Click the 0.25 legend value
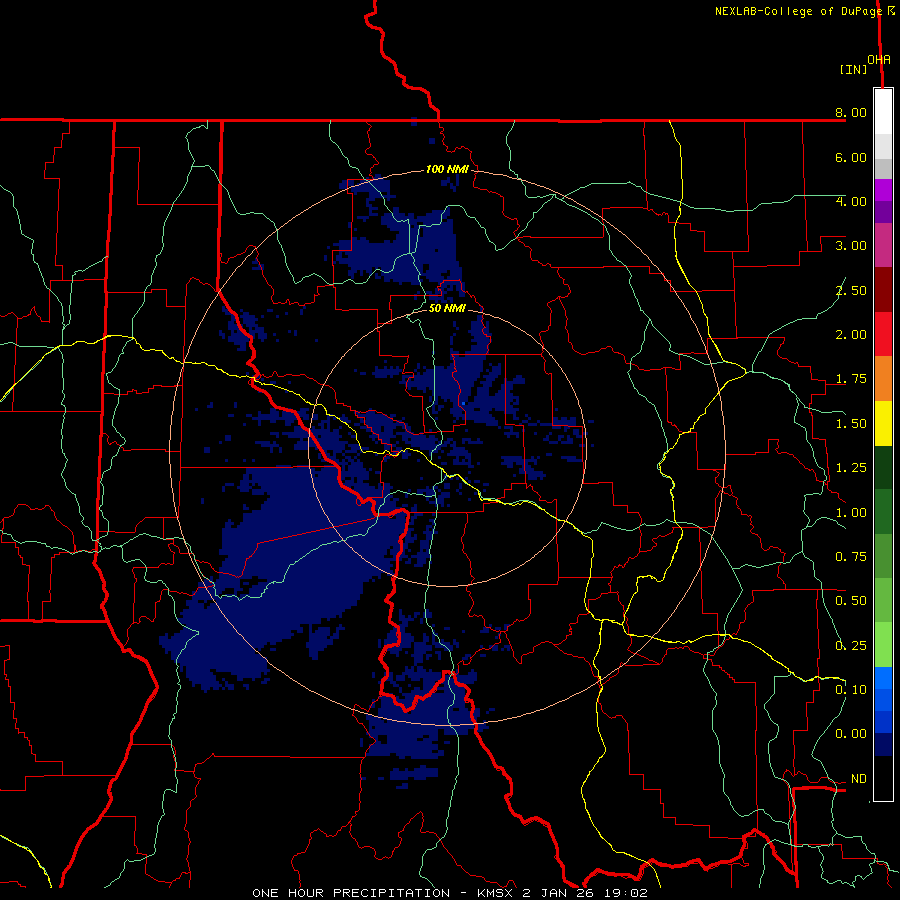The width and height of the screenshot is (900, 900). [x=851, y=646]
